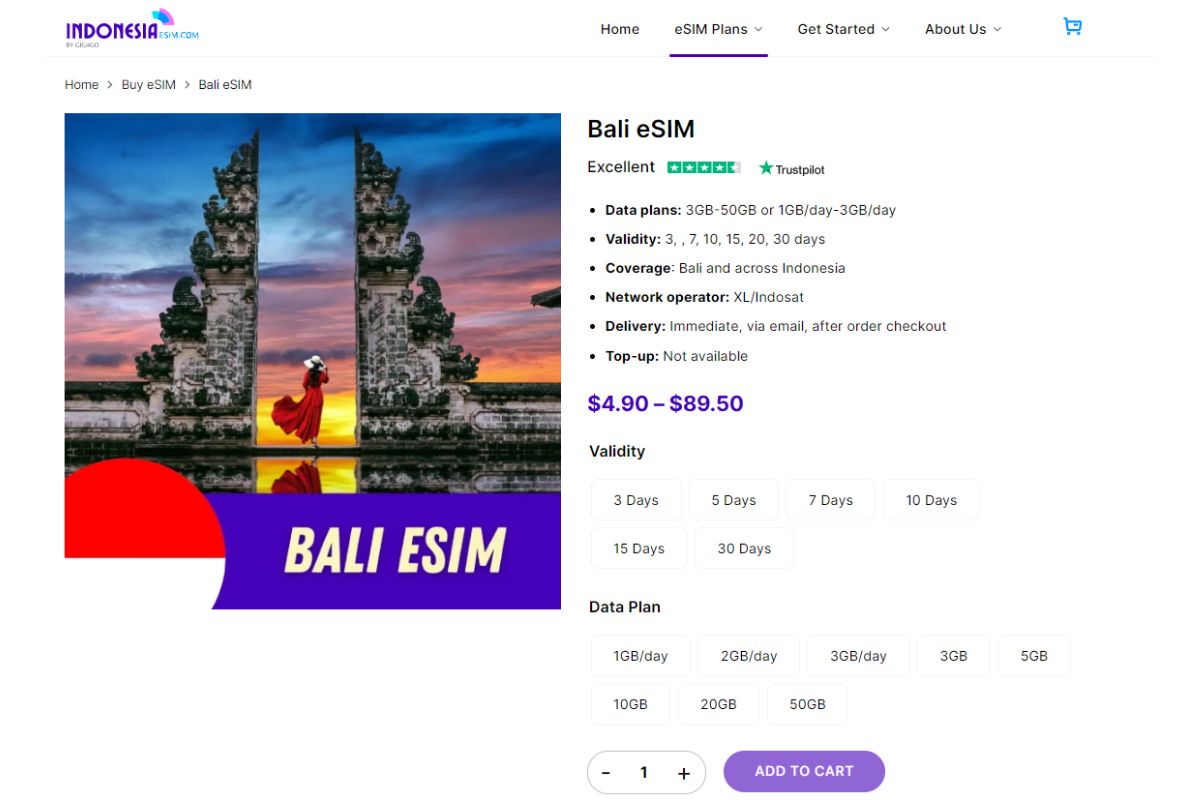1200x800 pixels.
Task: Click the Home breadcrumb link
Action: pos(81,84)
